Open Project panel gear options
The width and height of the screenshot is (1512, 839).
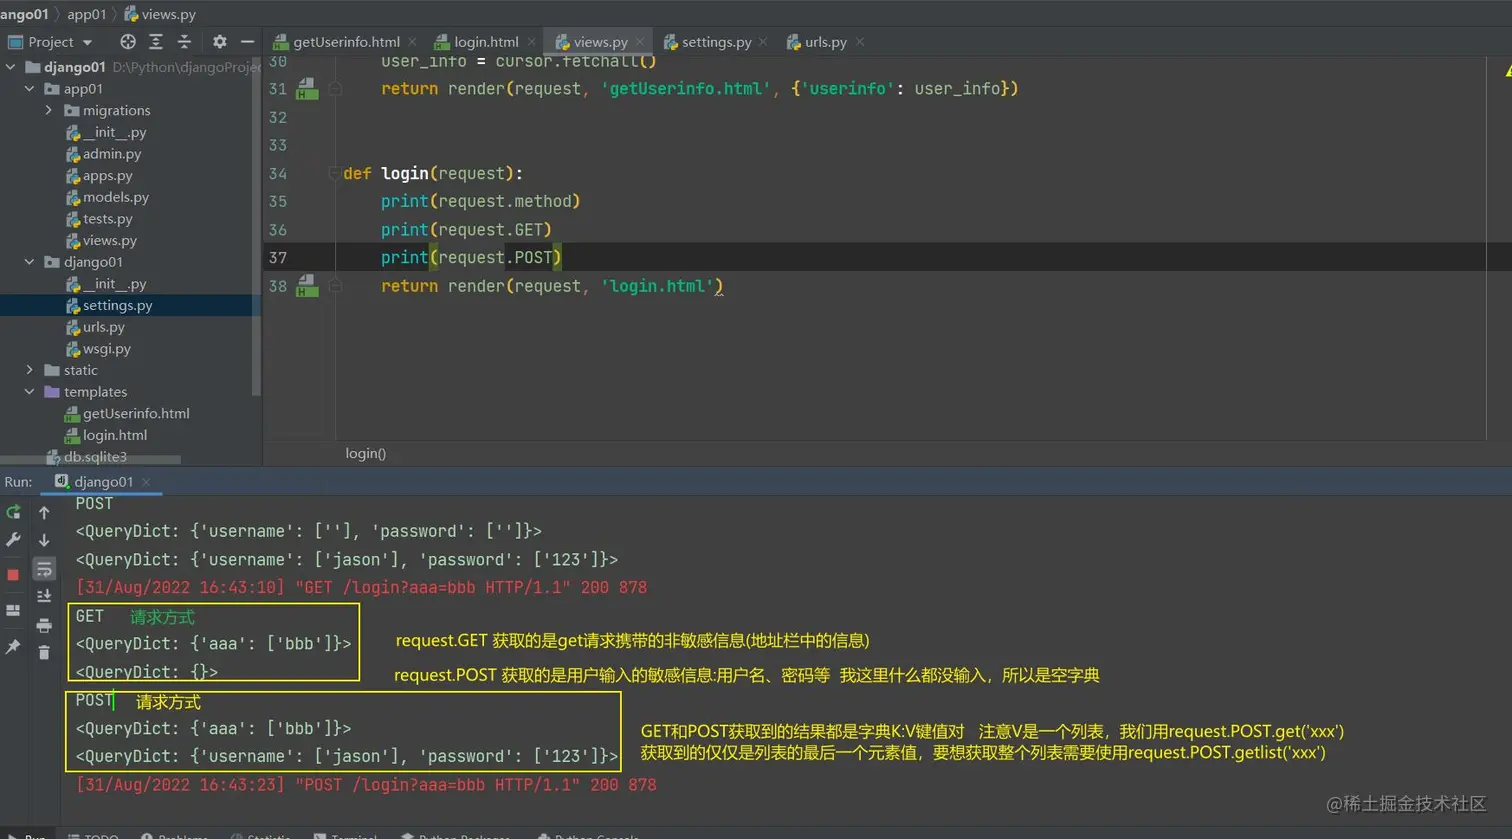pos(220,42)
